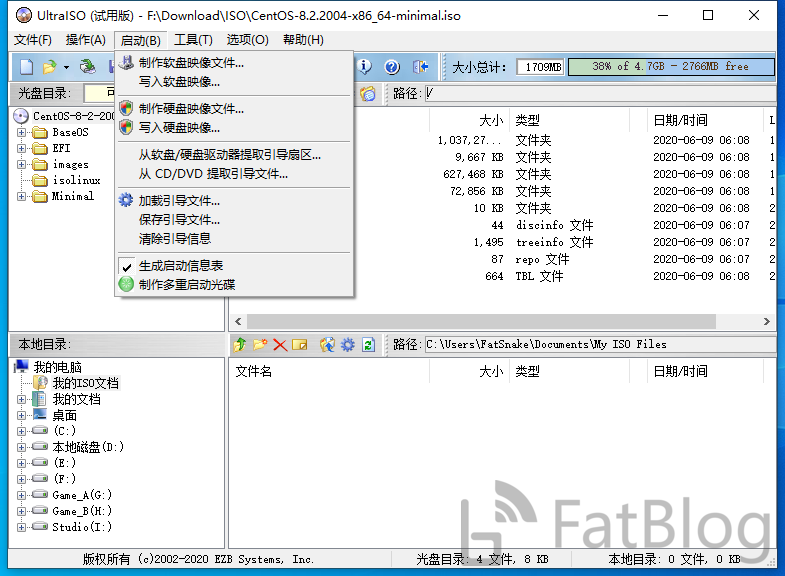Click the gear icon beside 加载引导文件
Image resolution: width=785 pixels, height=576 pixels.
pyautogui.click(x=126, y=200)
